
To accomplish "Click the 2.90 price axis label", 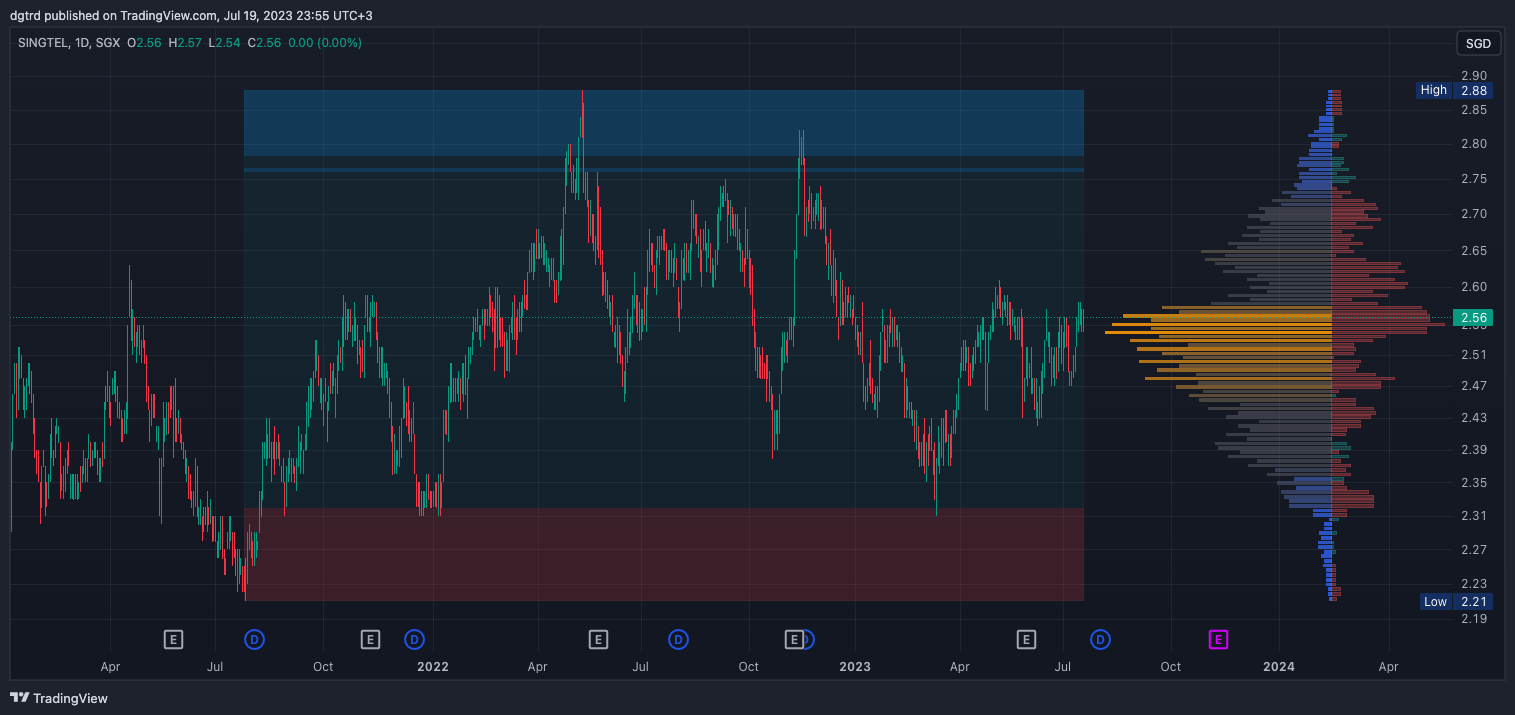I will pyautogui.click(x=1474, y=75).
